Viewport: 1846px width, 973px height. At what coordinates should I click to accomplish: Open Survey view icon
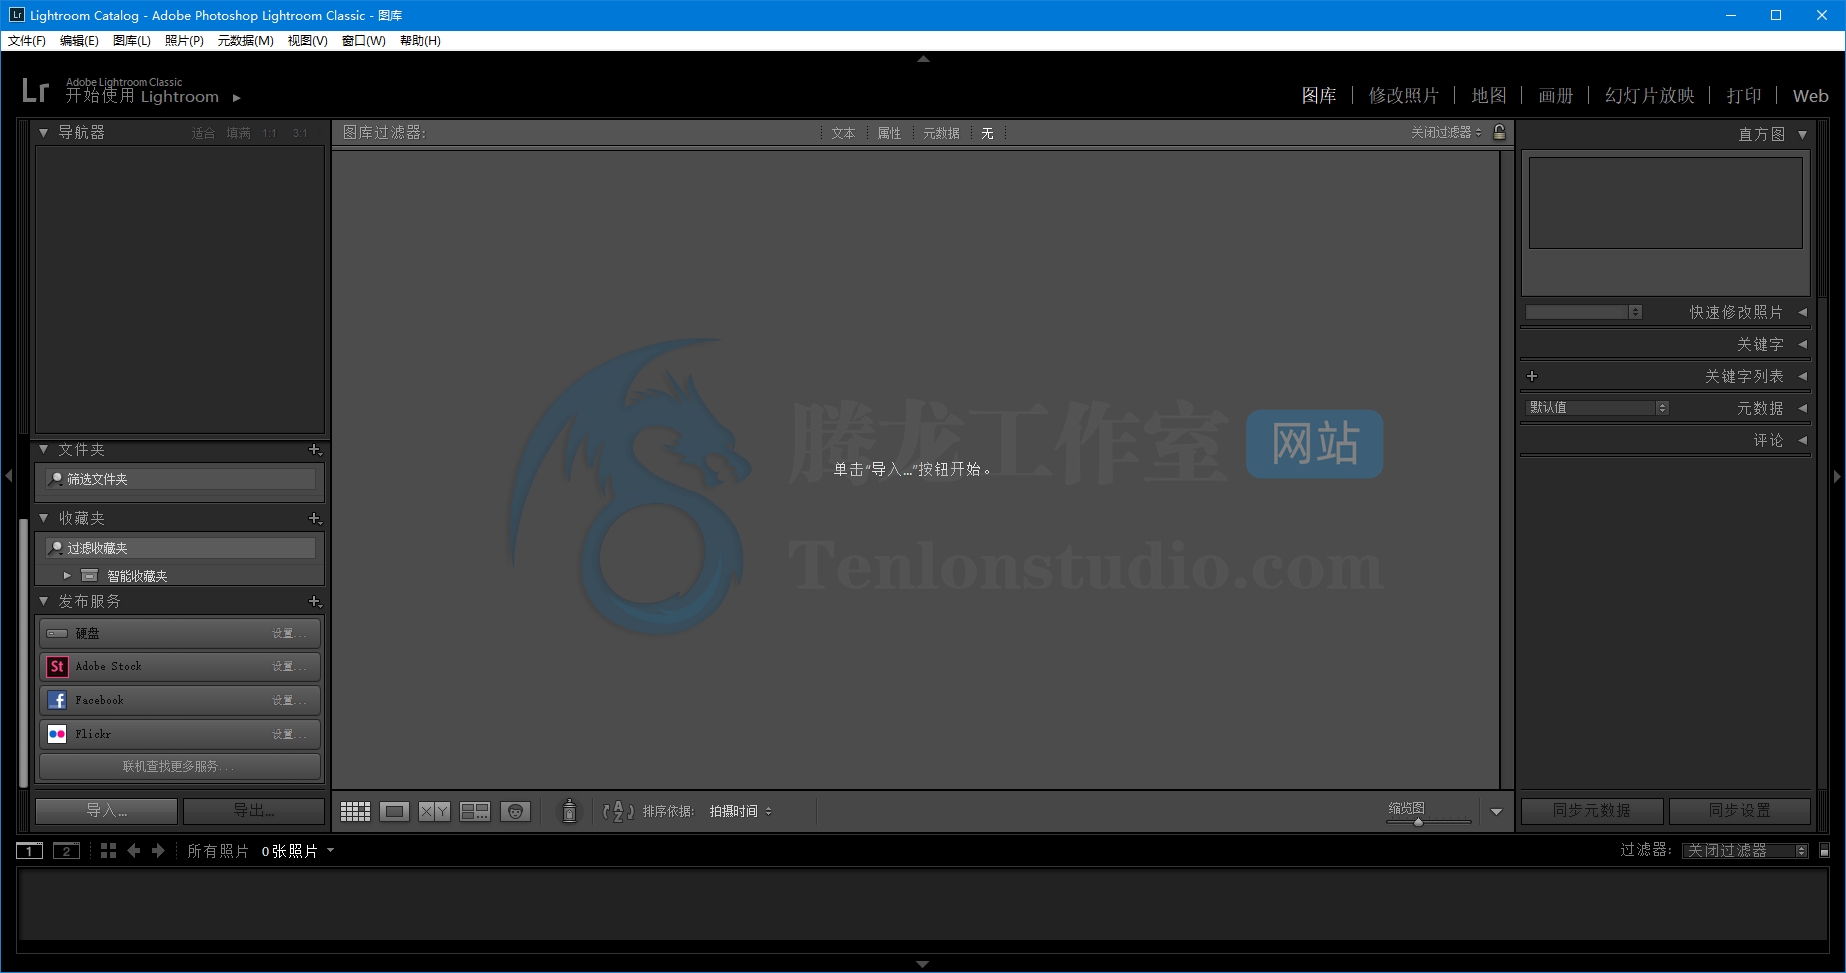[x=475, y=811]
